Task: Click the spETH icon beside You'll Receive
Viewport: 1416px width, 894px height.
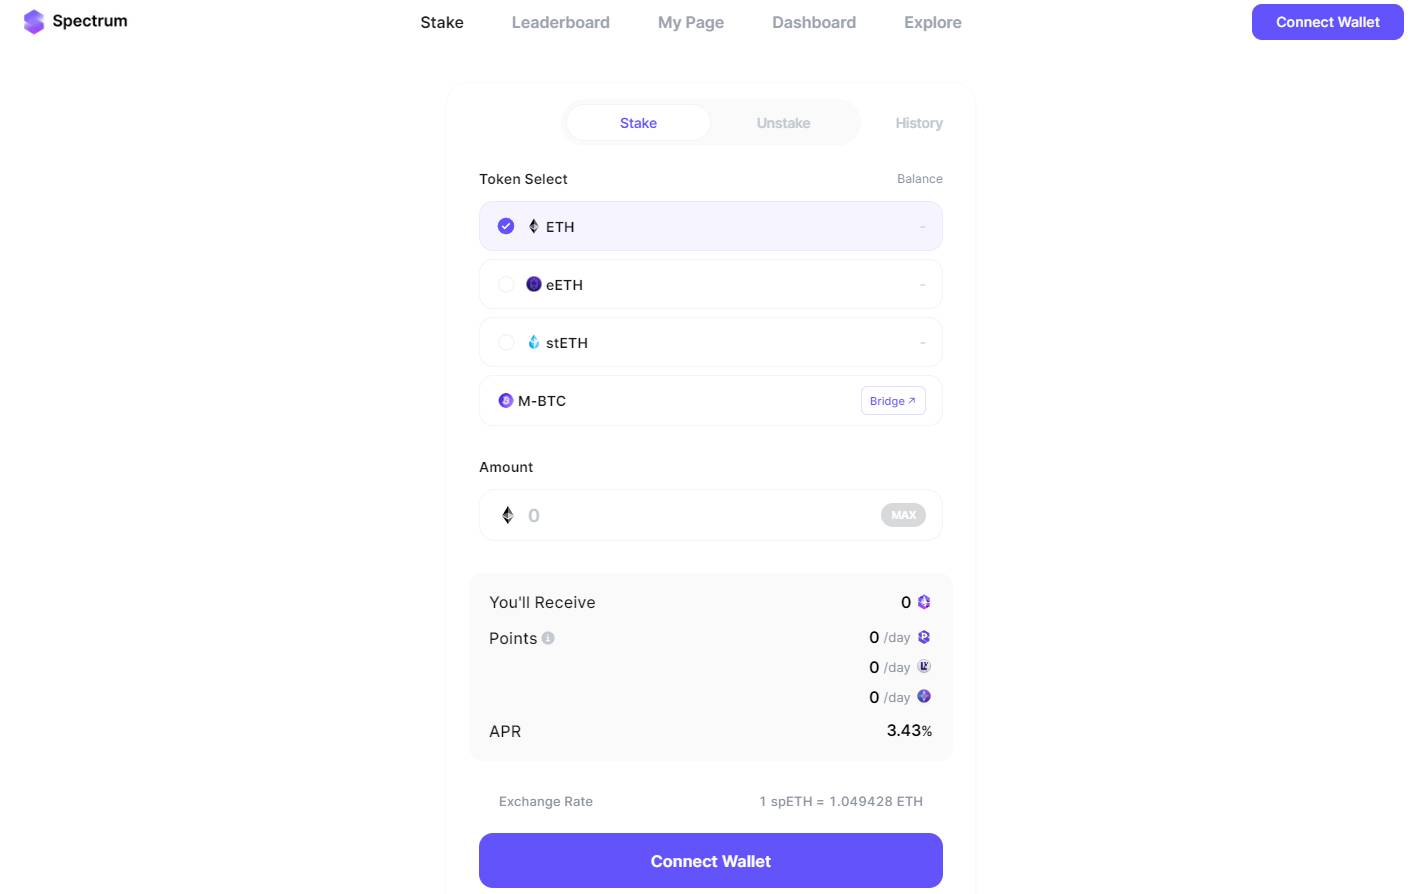Action: point(924,602)
